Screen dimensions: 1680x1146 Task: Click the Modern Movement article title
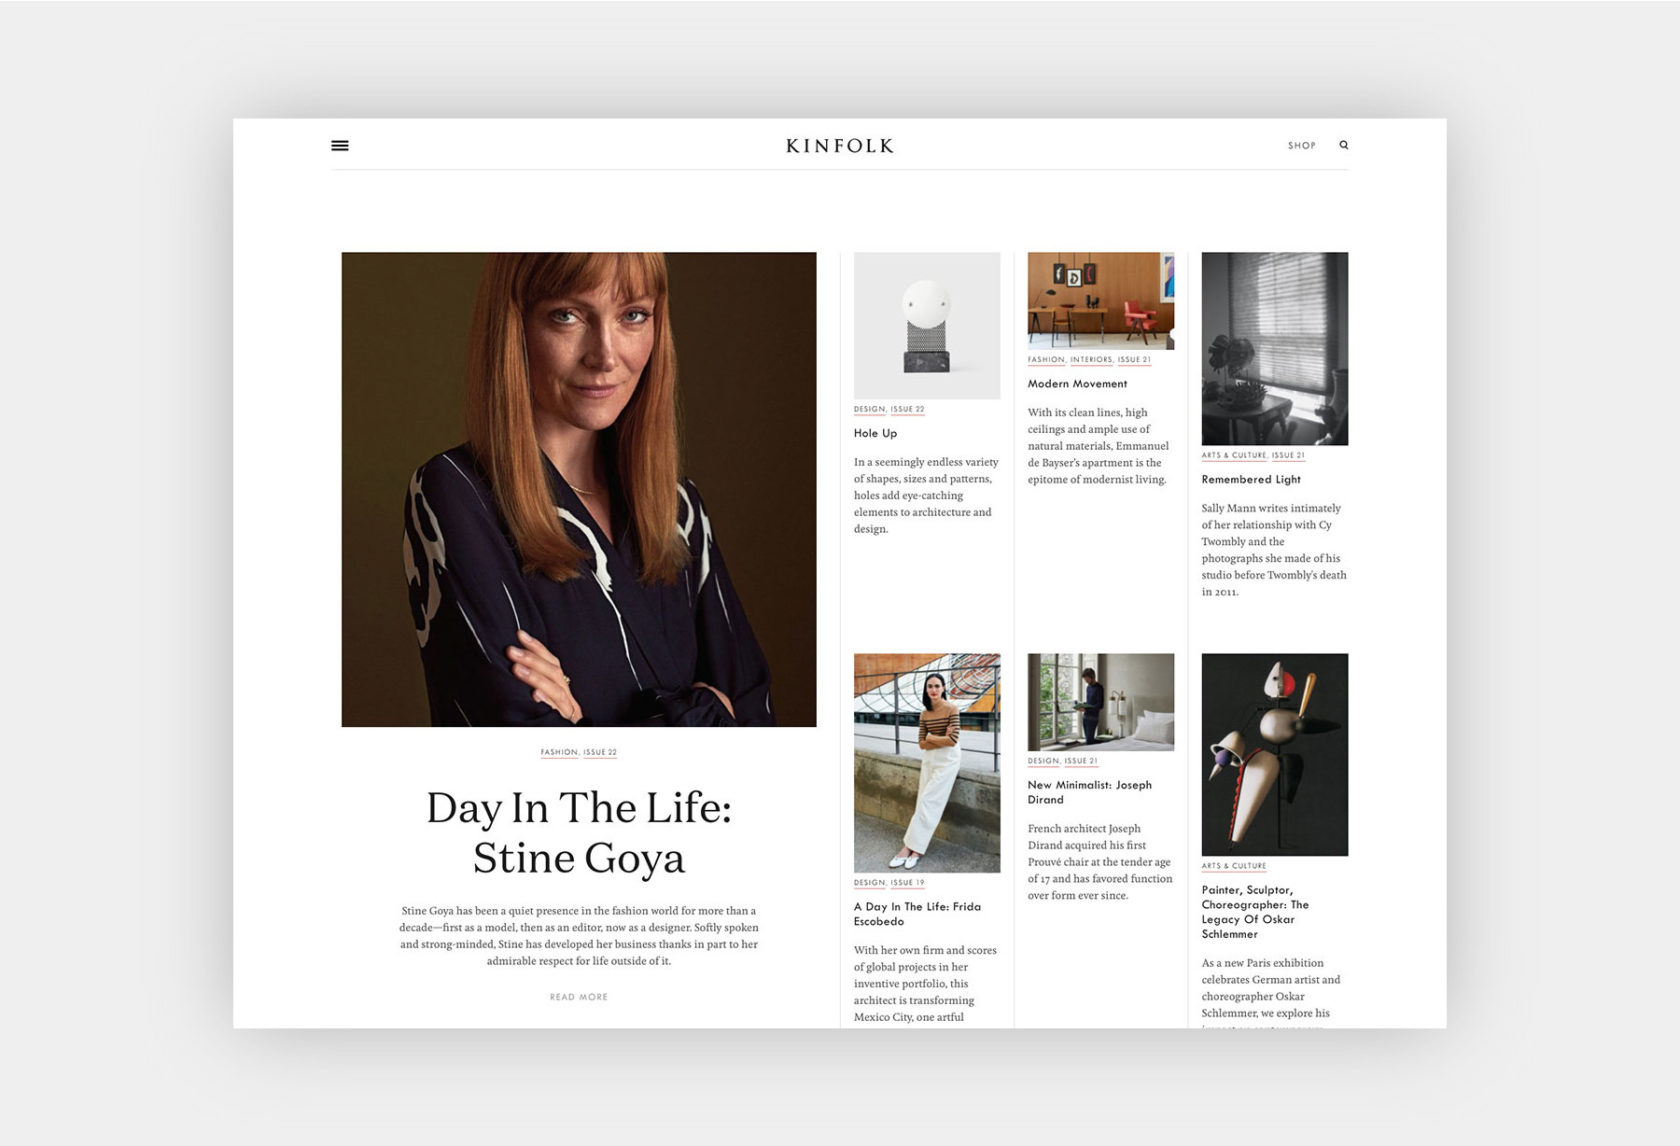[1077, 384]
